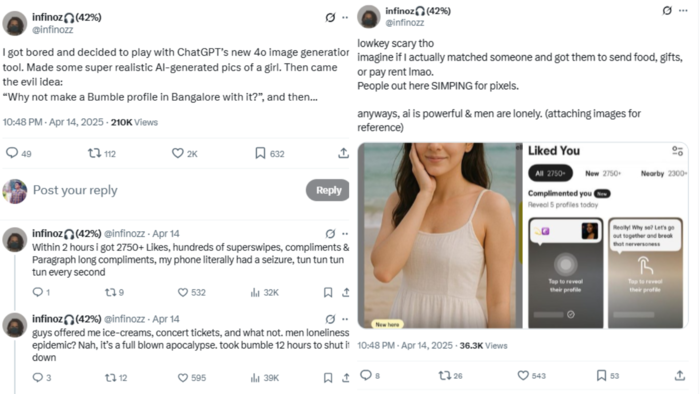
Task: Open the attached girl beach photo
Action: pyautogui.click(x=440, y=236)
